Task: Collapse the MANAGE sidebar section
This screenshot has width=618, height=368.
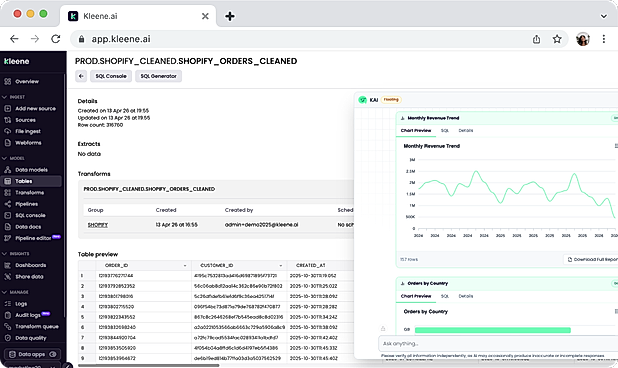Action: [5, 292]
